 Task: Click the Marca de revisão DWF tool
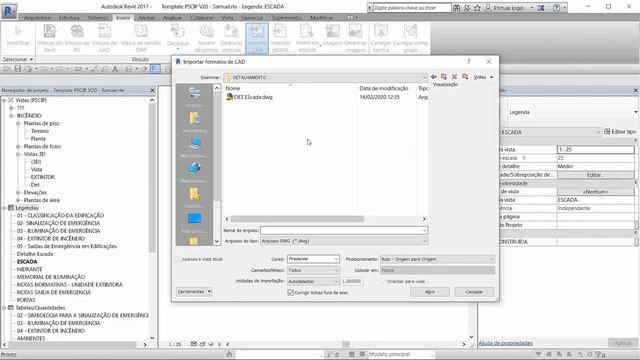point(141,38)
